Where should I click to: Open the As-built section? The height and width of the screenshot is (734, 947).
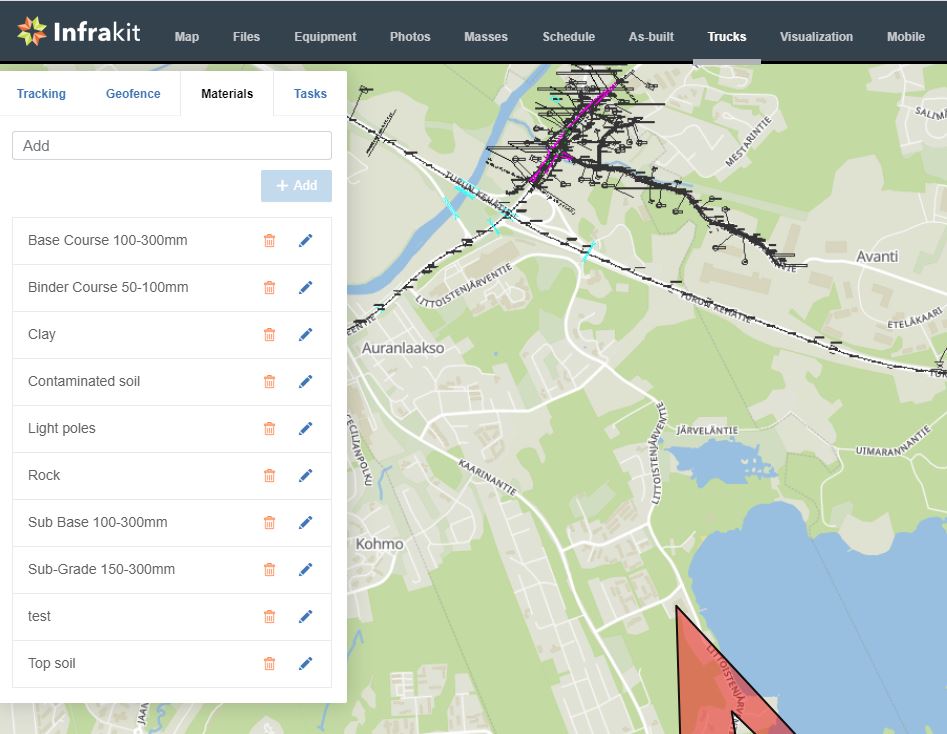tap(651, 37)
